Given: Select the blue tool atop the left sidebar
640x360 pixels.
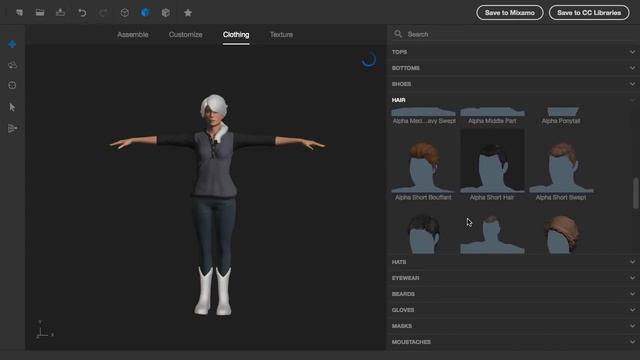Looking at the screenshot, I should 12,44.
